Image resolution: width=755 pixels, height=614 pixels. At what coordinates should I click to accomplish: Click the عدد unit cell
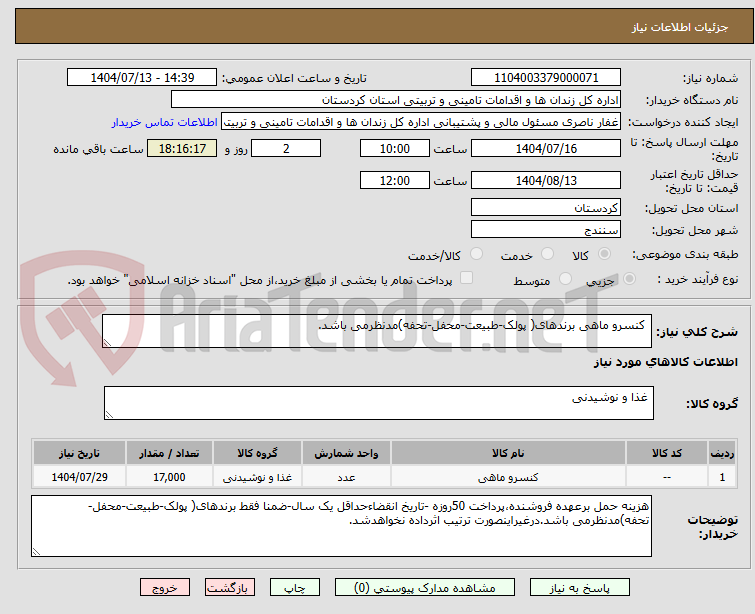[346, 477]
